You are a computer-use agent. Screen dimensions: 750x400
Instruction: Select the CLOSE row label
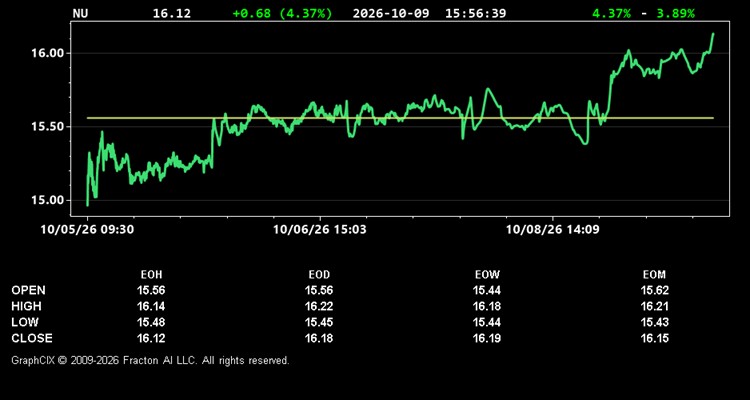(32, 338)
